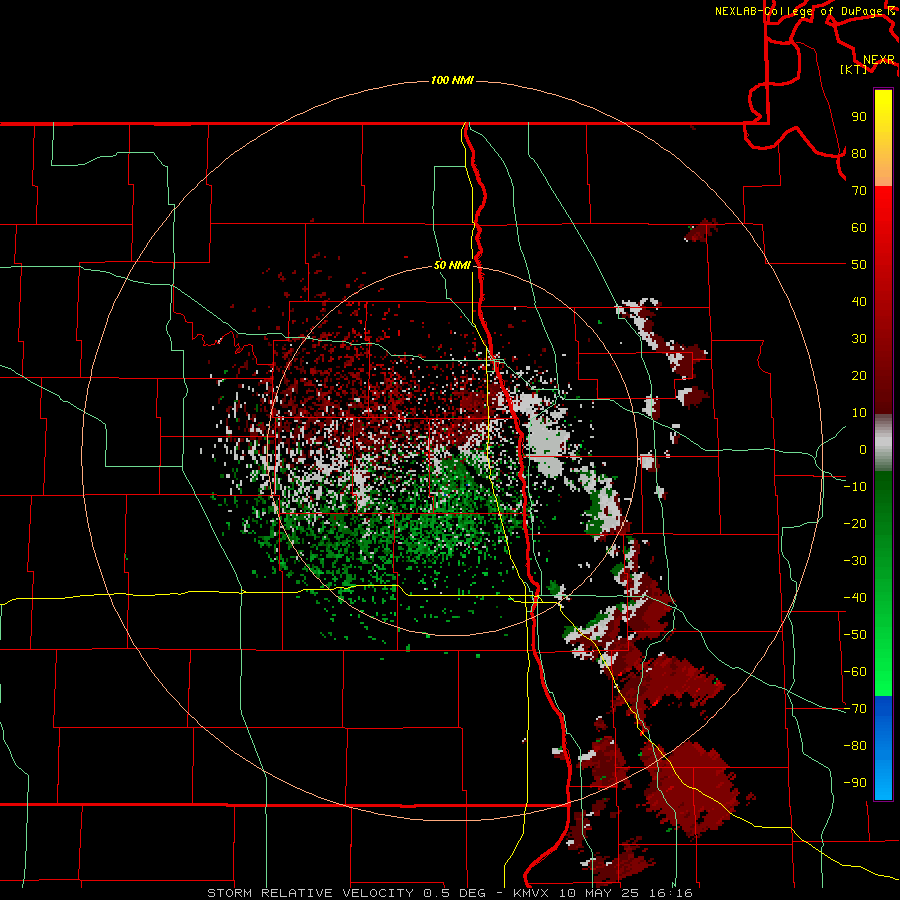Select the 10 value on velocity scale
Viewport: 900px width, 900px height.
(x=859, y=413)
